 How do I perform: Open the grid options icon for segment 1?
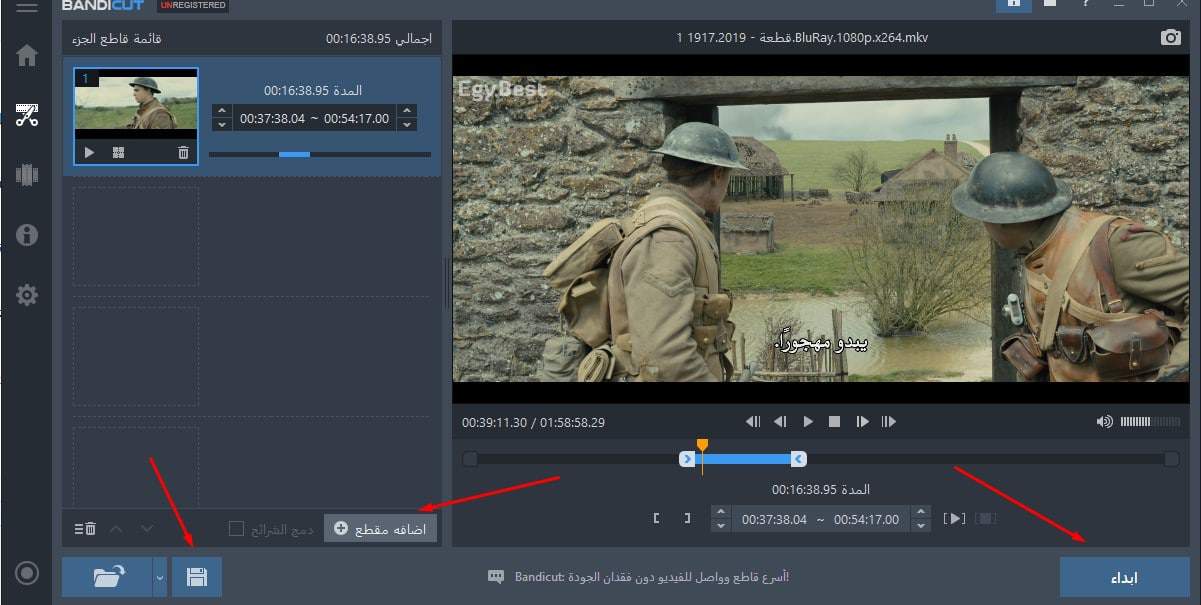point(118,152)
